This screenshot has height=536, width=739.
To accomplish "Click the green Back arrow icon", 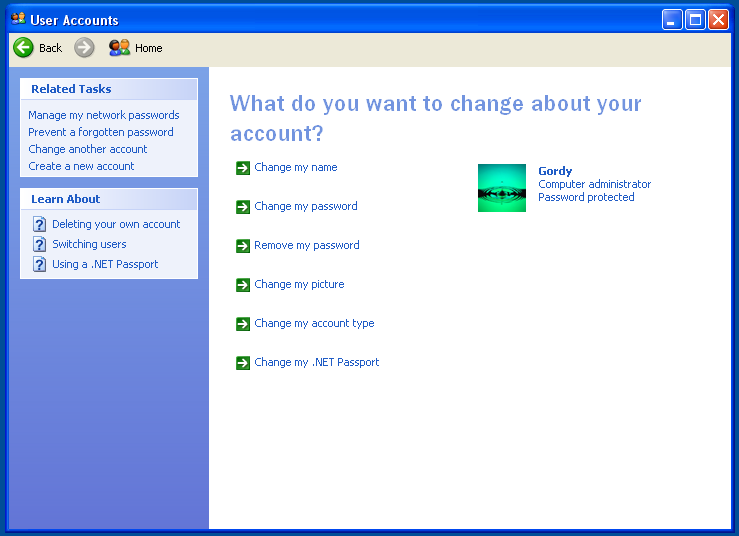I will tap(23, 48).
